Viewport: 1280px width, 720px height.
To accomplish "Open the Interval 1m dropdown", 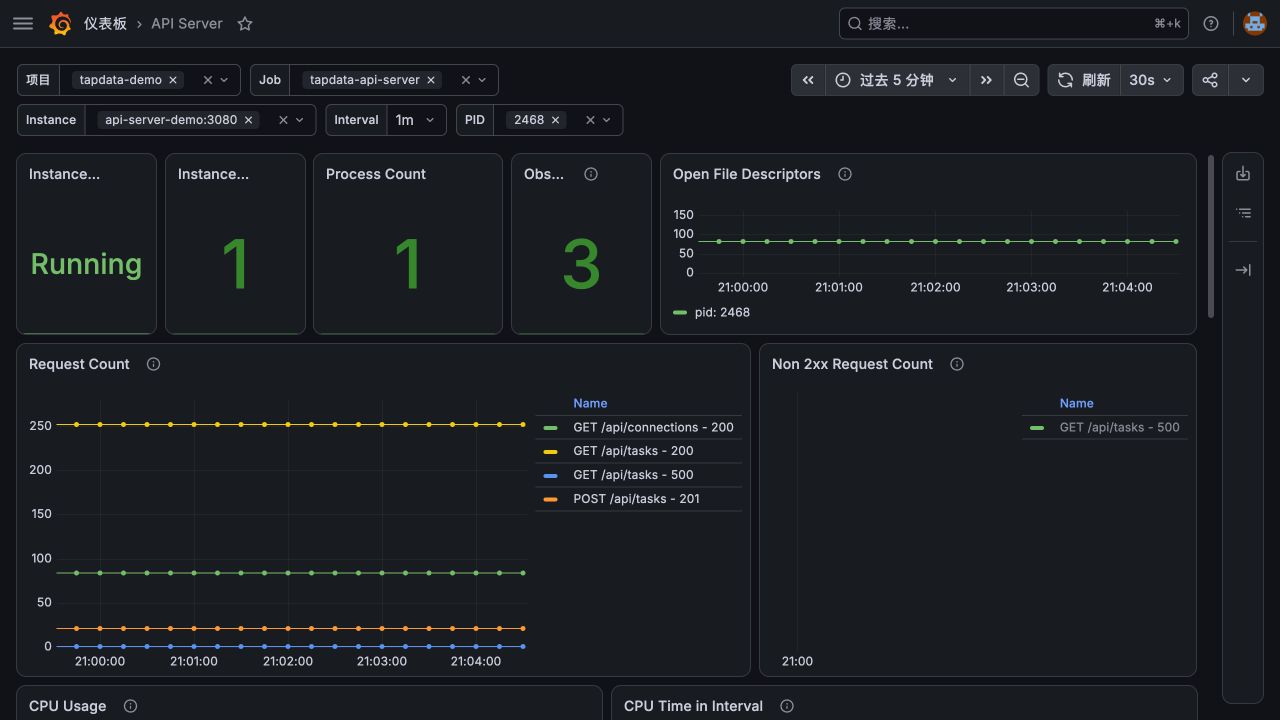I will [x=416, y=120].
